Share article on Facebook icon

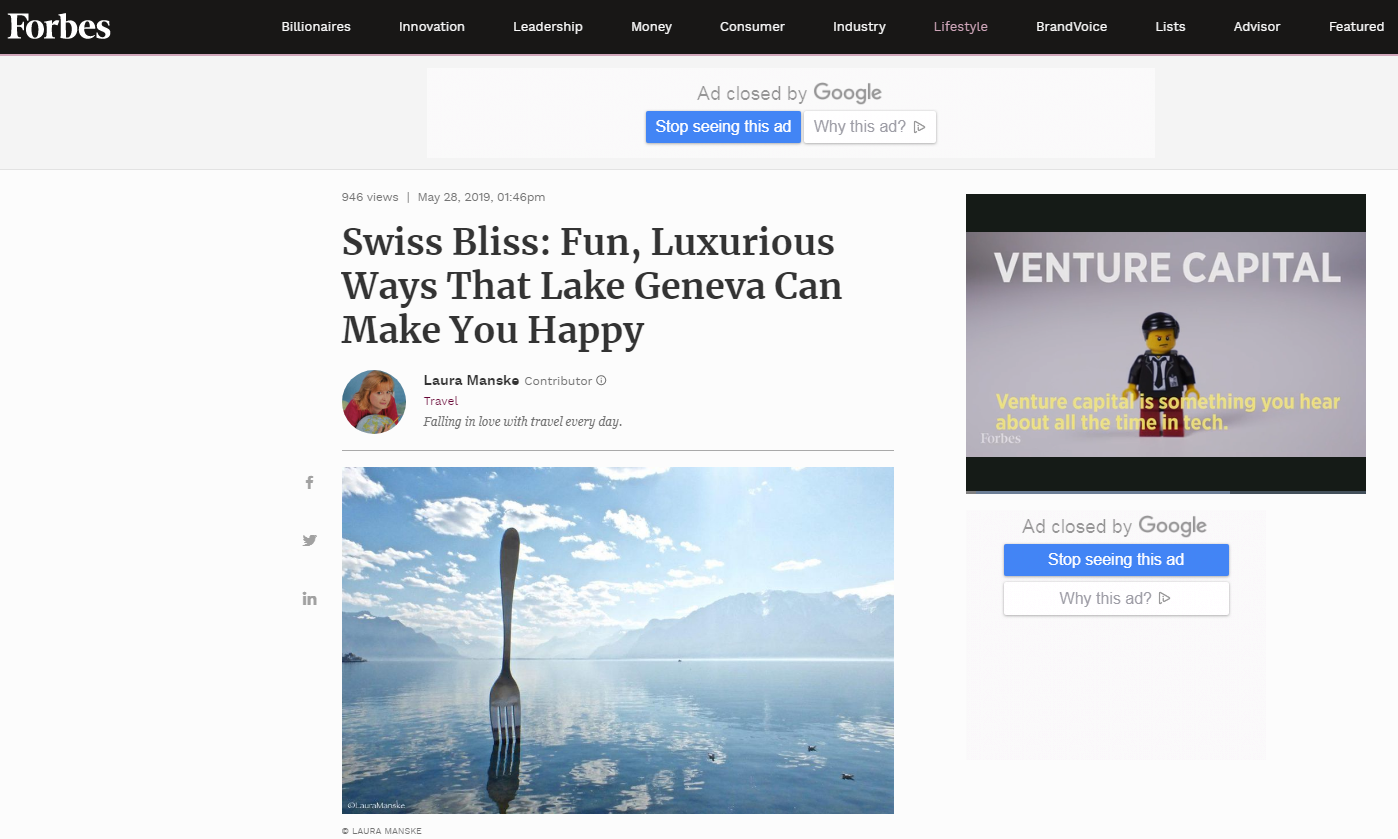pyautogui.click(x=310, y=482)
